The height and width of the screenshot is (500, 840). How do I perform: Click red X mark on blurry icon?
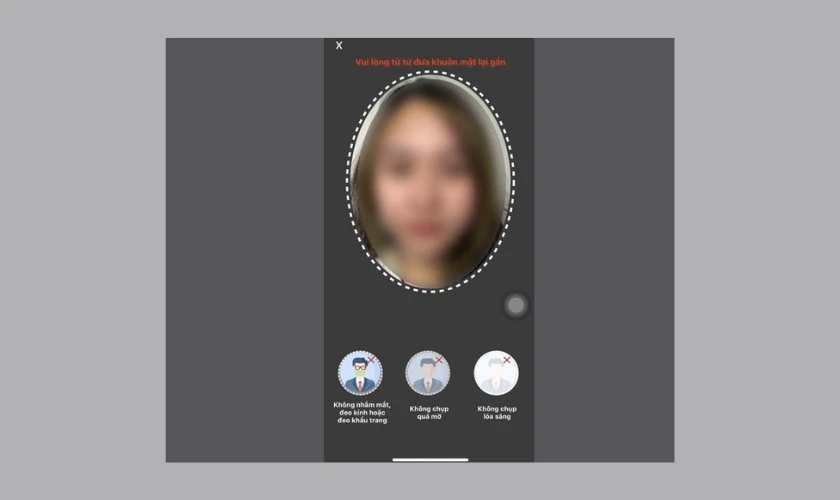pyautogui.click(x=439, y=359)
